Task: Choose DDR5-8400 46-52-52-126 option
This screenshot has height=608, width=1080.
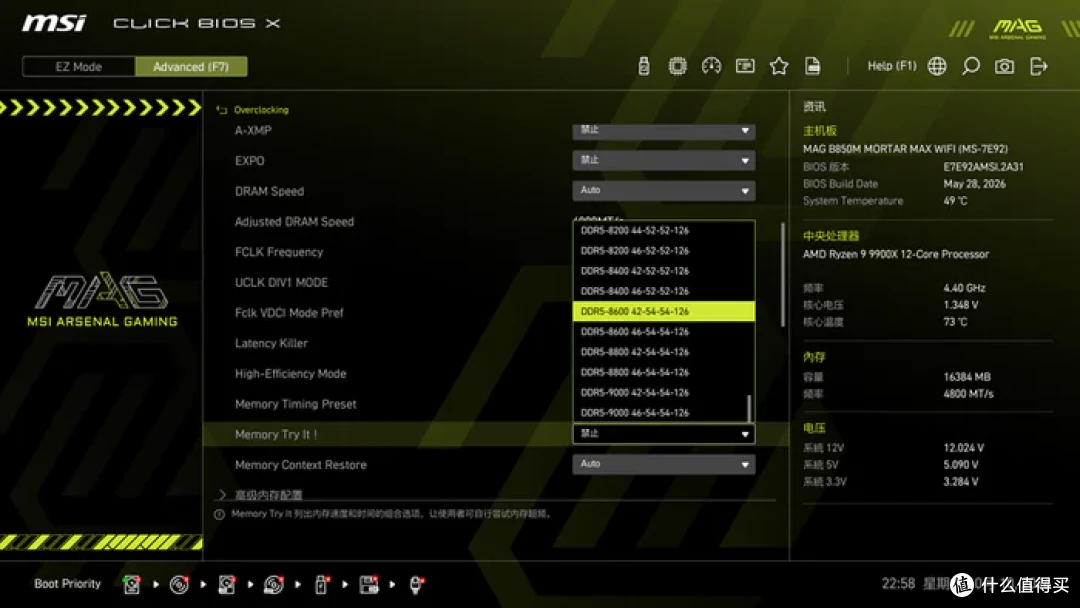Action: pos(663,291)
